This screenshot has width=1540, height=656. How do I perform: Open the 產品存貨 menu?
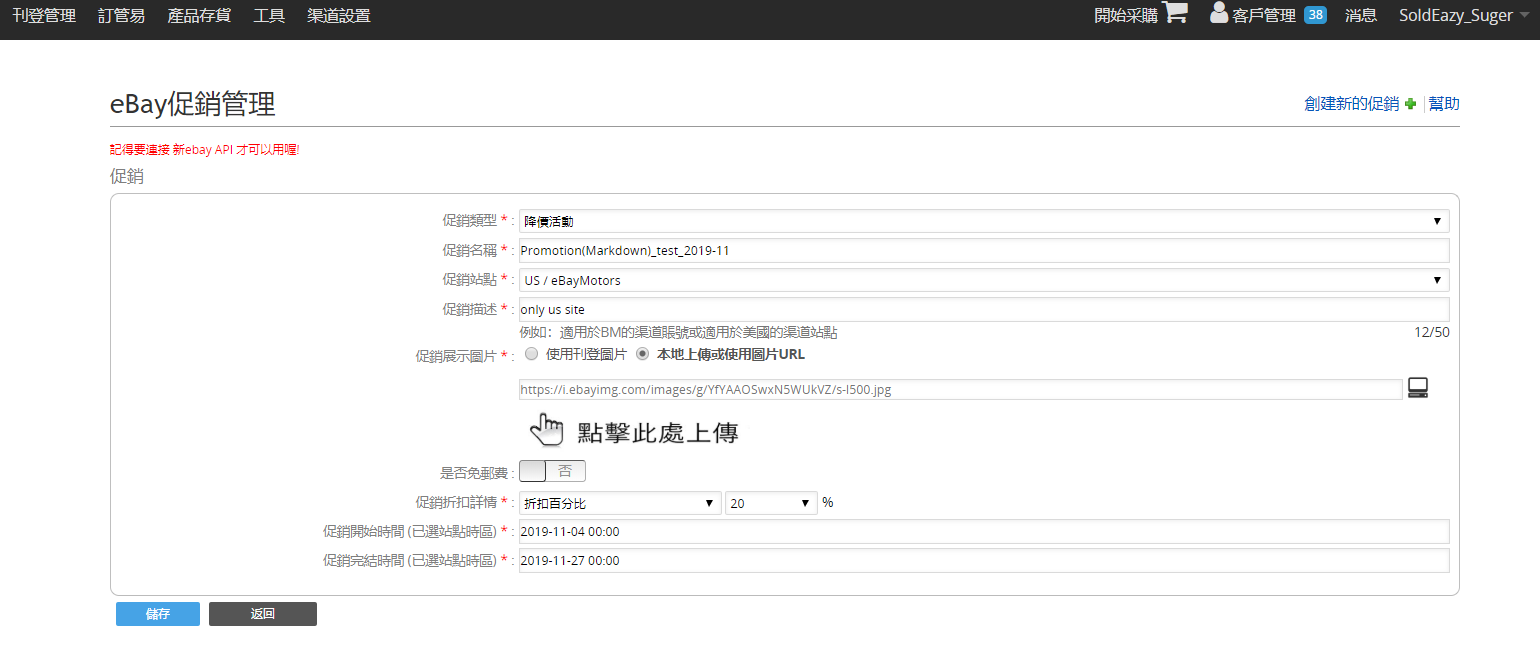pos(199,15)
